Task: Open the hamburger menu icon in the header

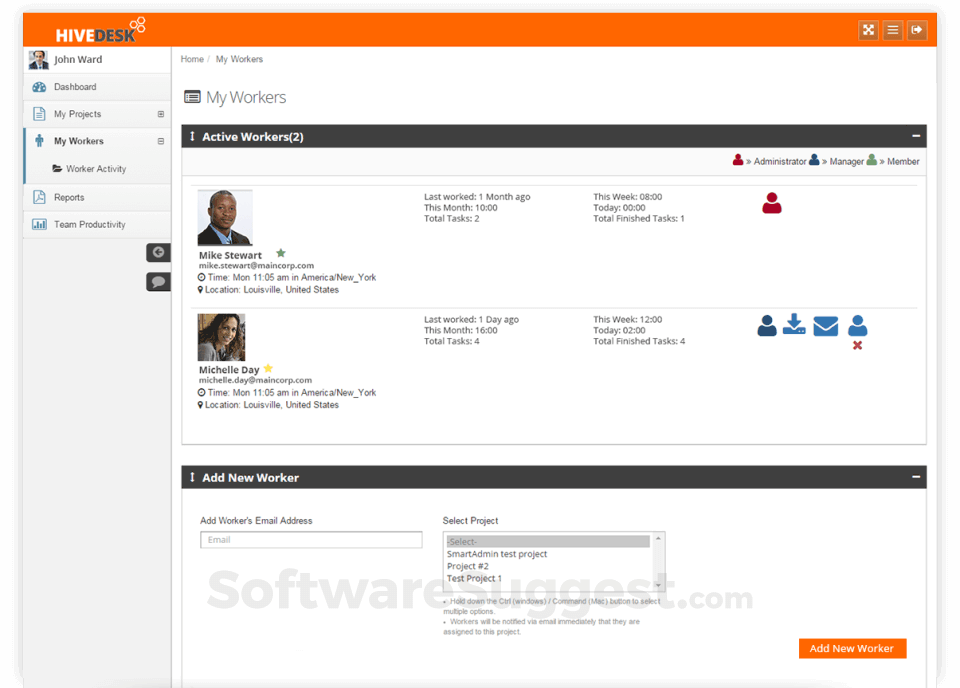Action: [x=893, y=29]
